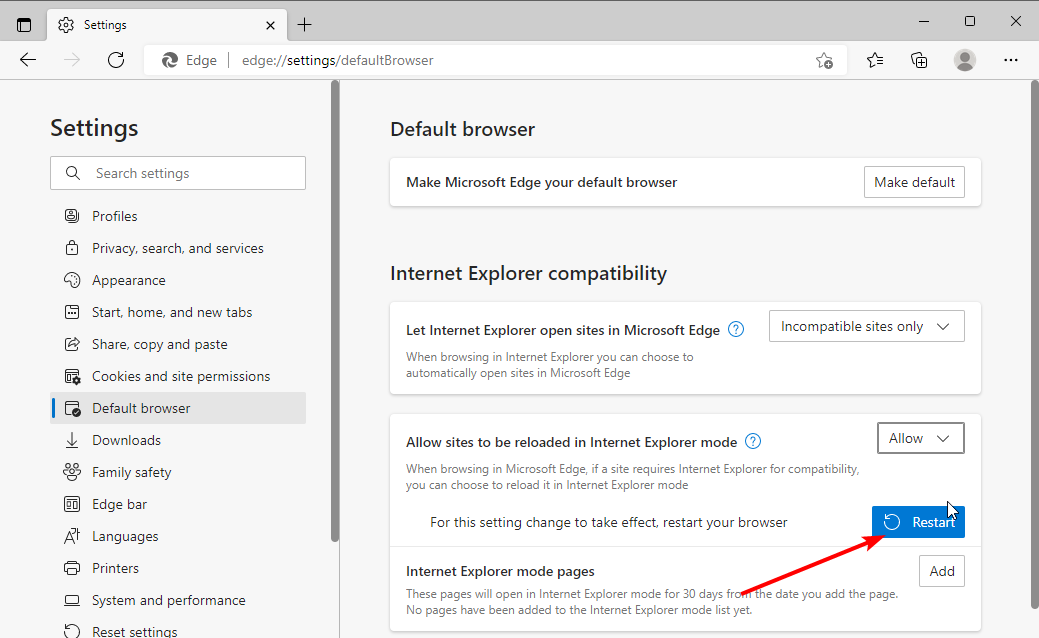Image resolution: width=1039 pixels, height=638 pixels.
Task: Add an Internet Explorer mode page
Action: [942, 571]
